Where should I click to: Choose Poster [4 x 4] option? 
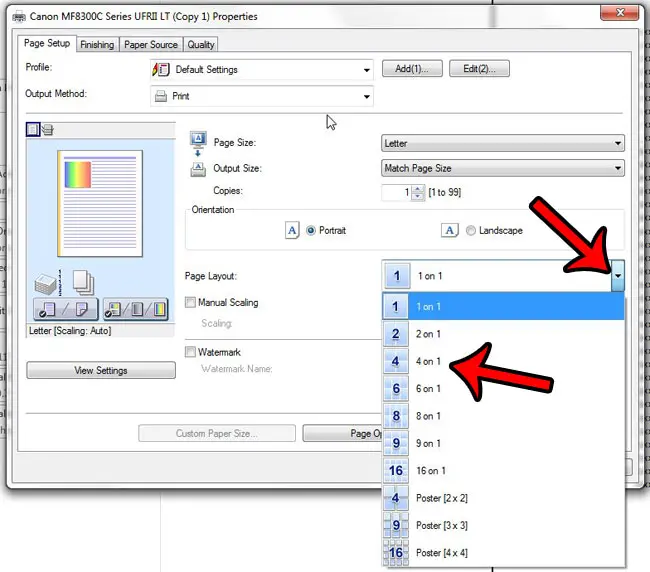click(503, 553)
